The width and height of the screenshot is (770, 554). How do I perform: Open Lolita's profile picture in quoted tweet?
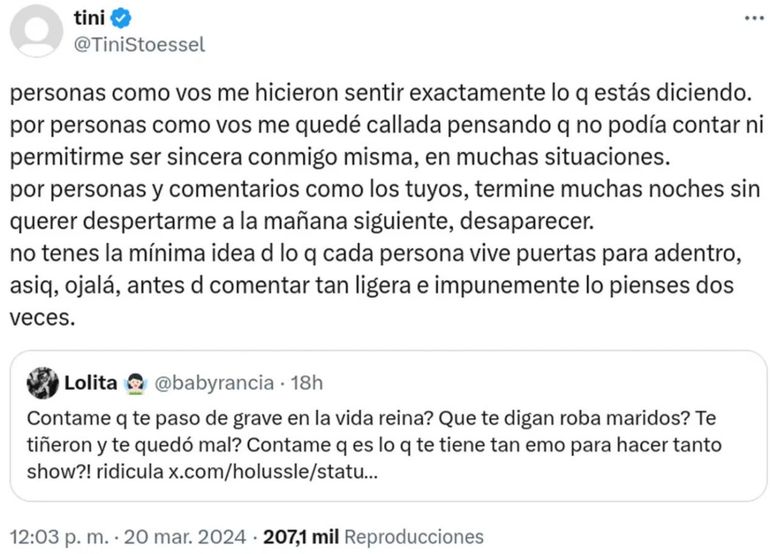42,383
